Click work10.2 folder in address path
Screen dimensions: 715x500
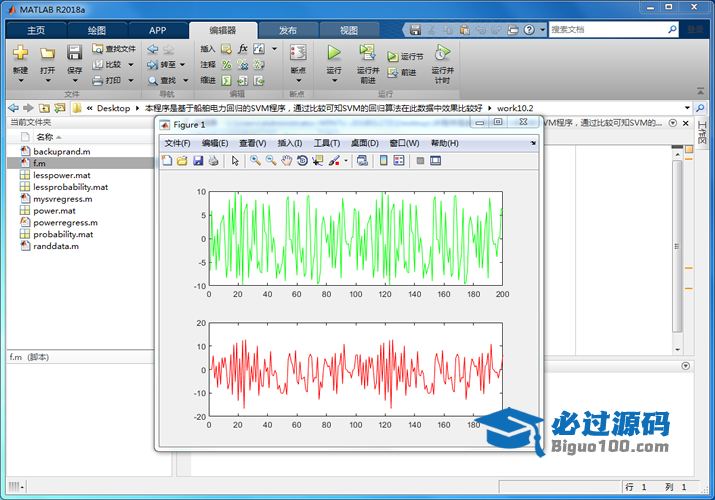(x=515, y=108)
